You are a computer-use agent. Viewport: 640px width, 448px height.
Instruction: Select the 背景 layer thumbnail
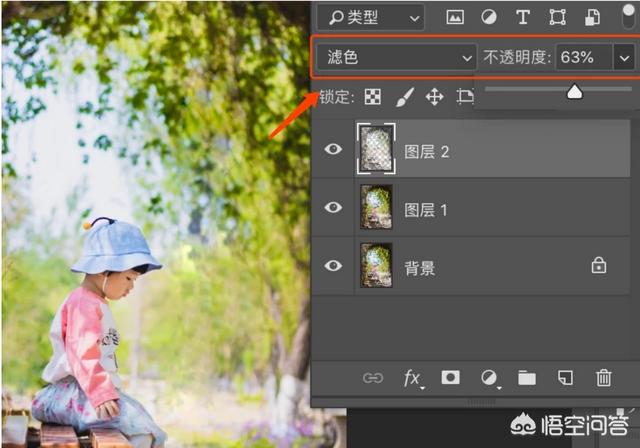click(376, 266)
